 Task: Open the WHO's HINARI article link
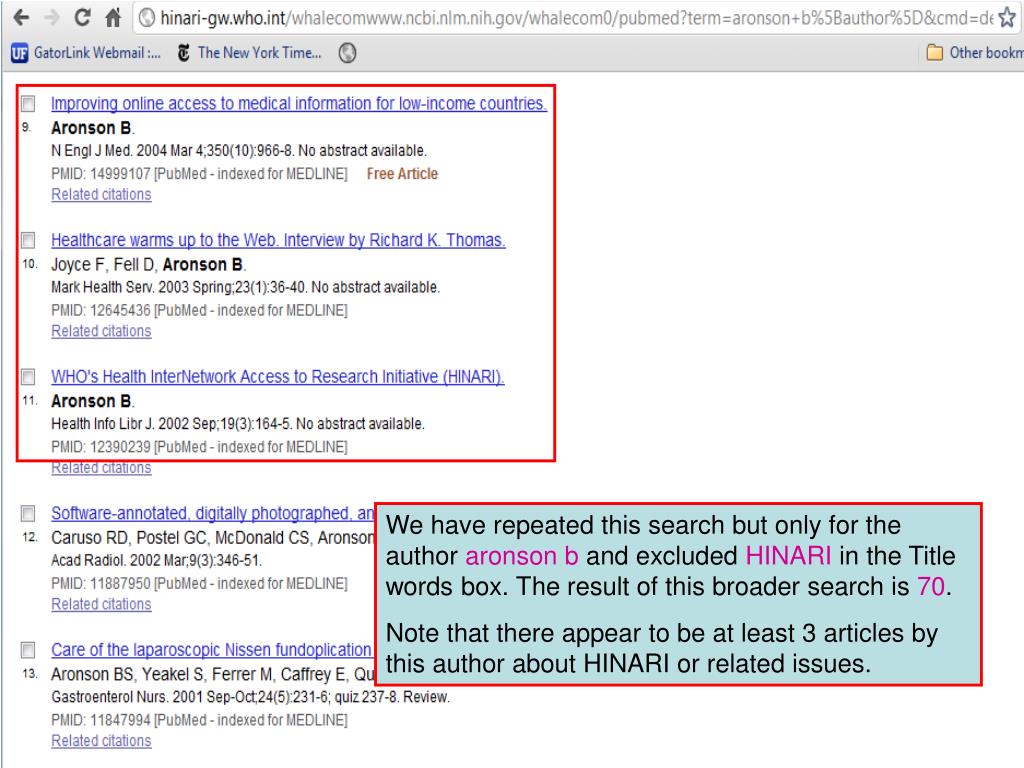click(x=278, y=377)
